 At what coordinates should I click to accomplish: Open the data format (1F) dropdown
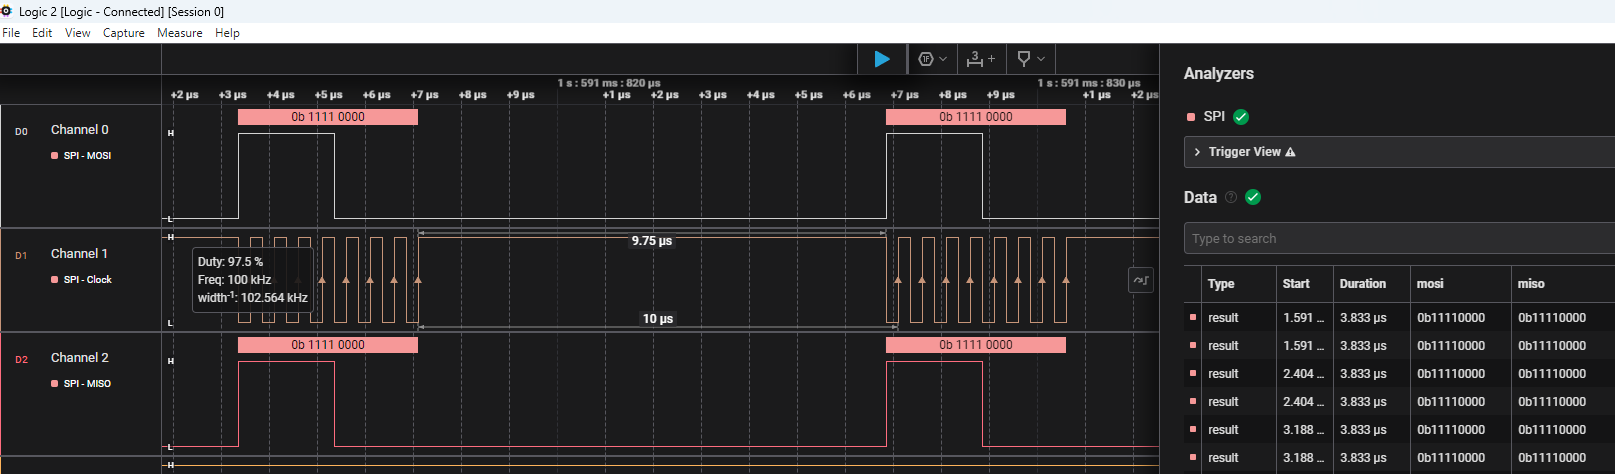[x=932, y=59]
